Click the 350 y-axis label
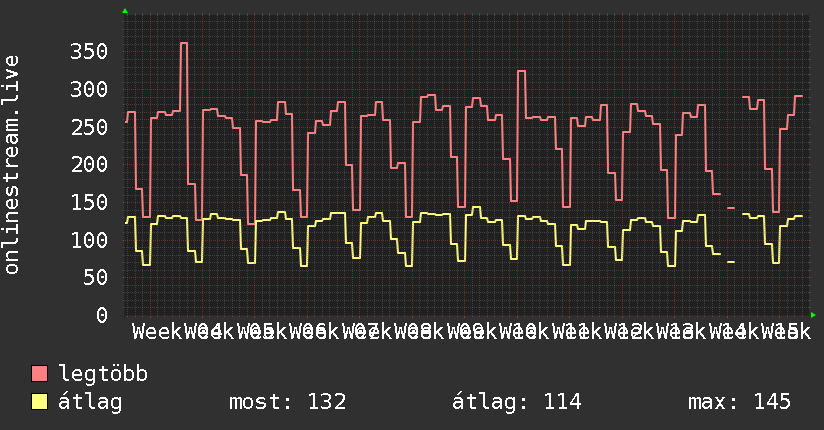Screen dimensions: 824x430 (x=89, y=52)
